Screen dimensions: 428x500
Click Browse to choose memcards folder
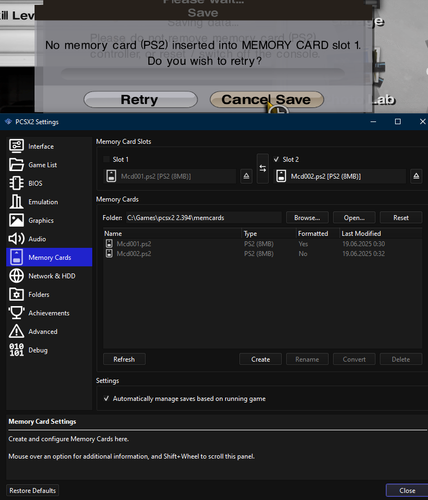pos(307,218)
